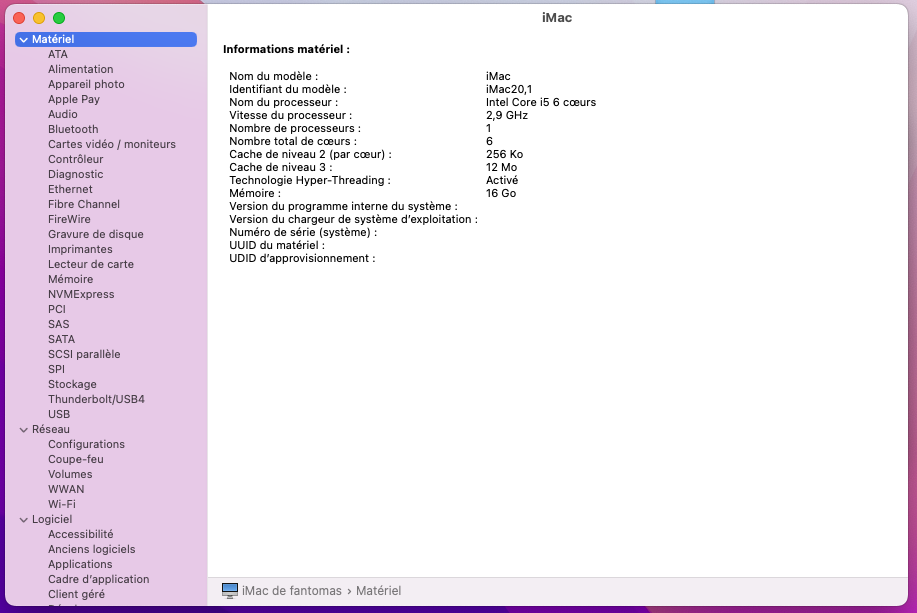Image resolution: width=917 pixels, height=613 pixels.
Task: Select Fibre Channel entry
Action: [x=84, y=204]
